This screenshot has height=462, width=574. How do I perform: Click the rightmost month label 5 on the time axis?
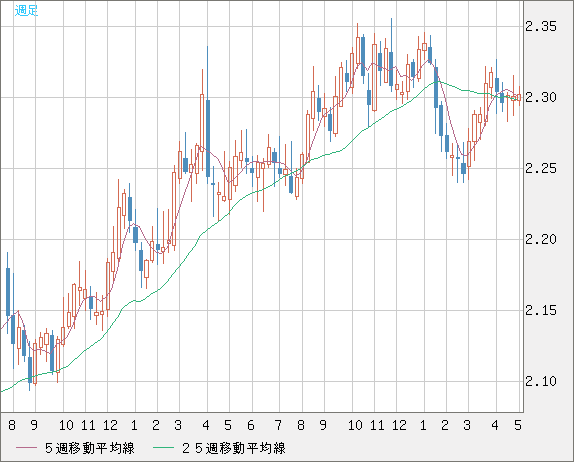point(518,425)
